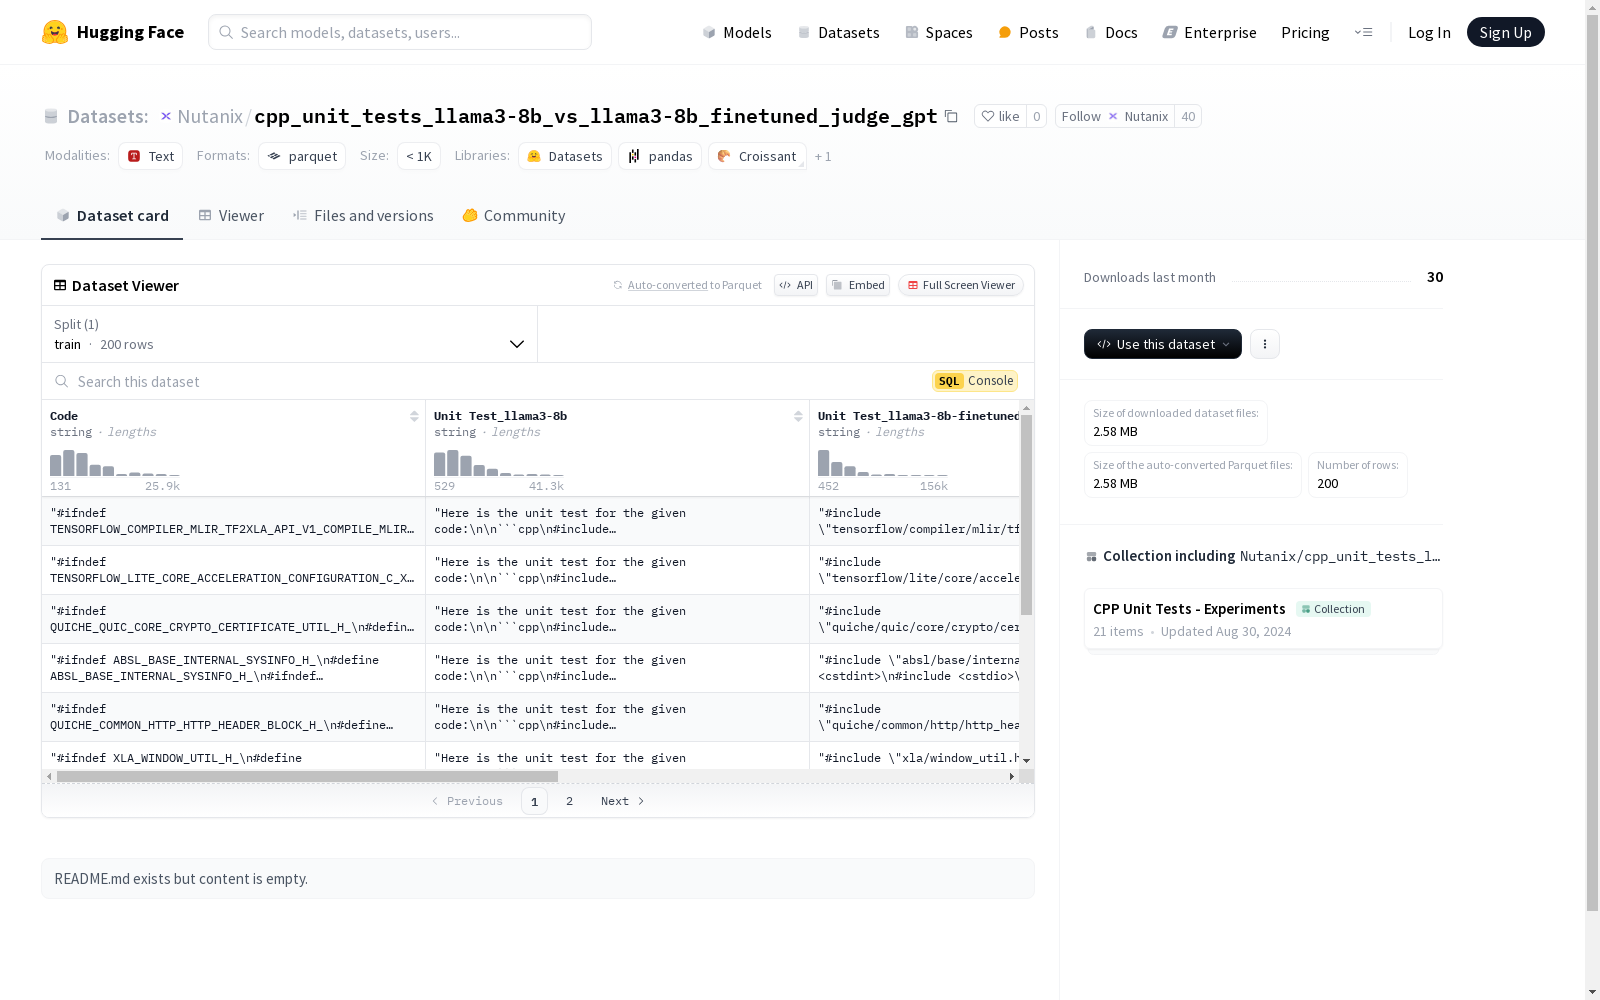Click the Code cell with QUICHE_COMMON_HTTP_HTTP_HEADER_BLOCK
This screenshot has width=1600, height=1000.
pyautogui.click(x=233, y=717)
